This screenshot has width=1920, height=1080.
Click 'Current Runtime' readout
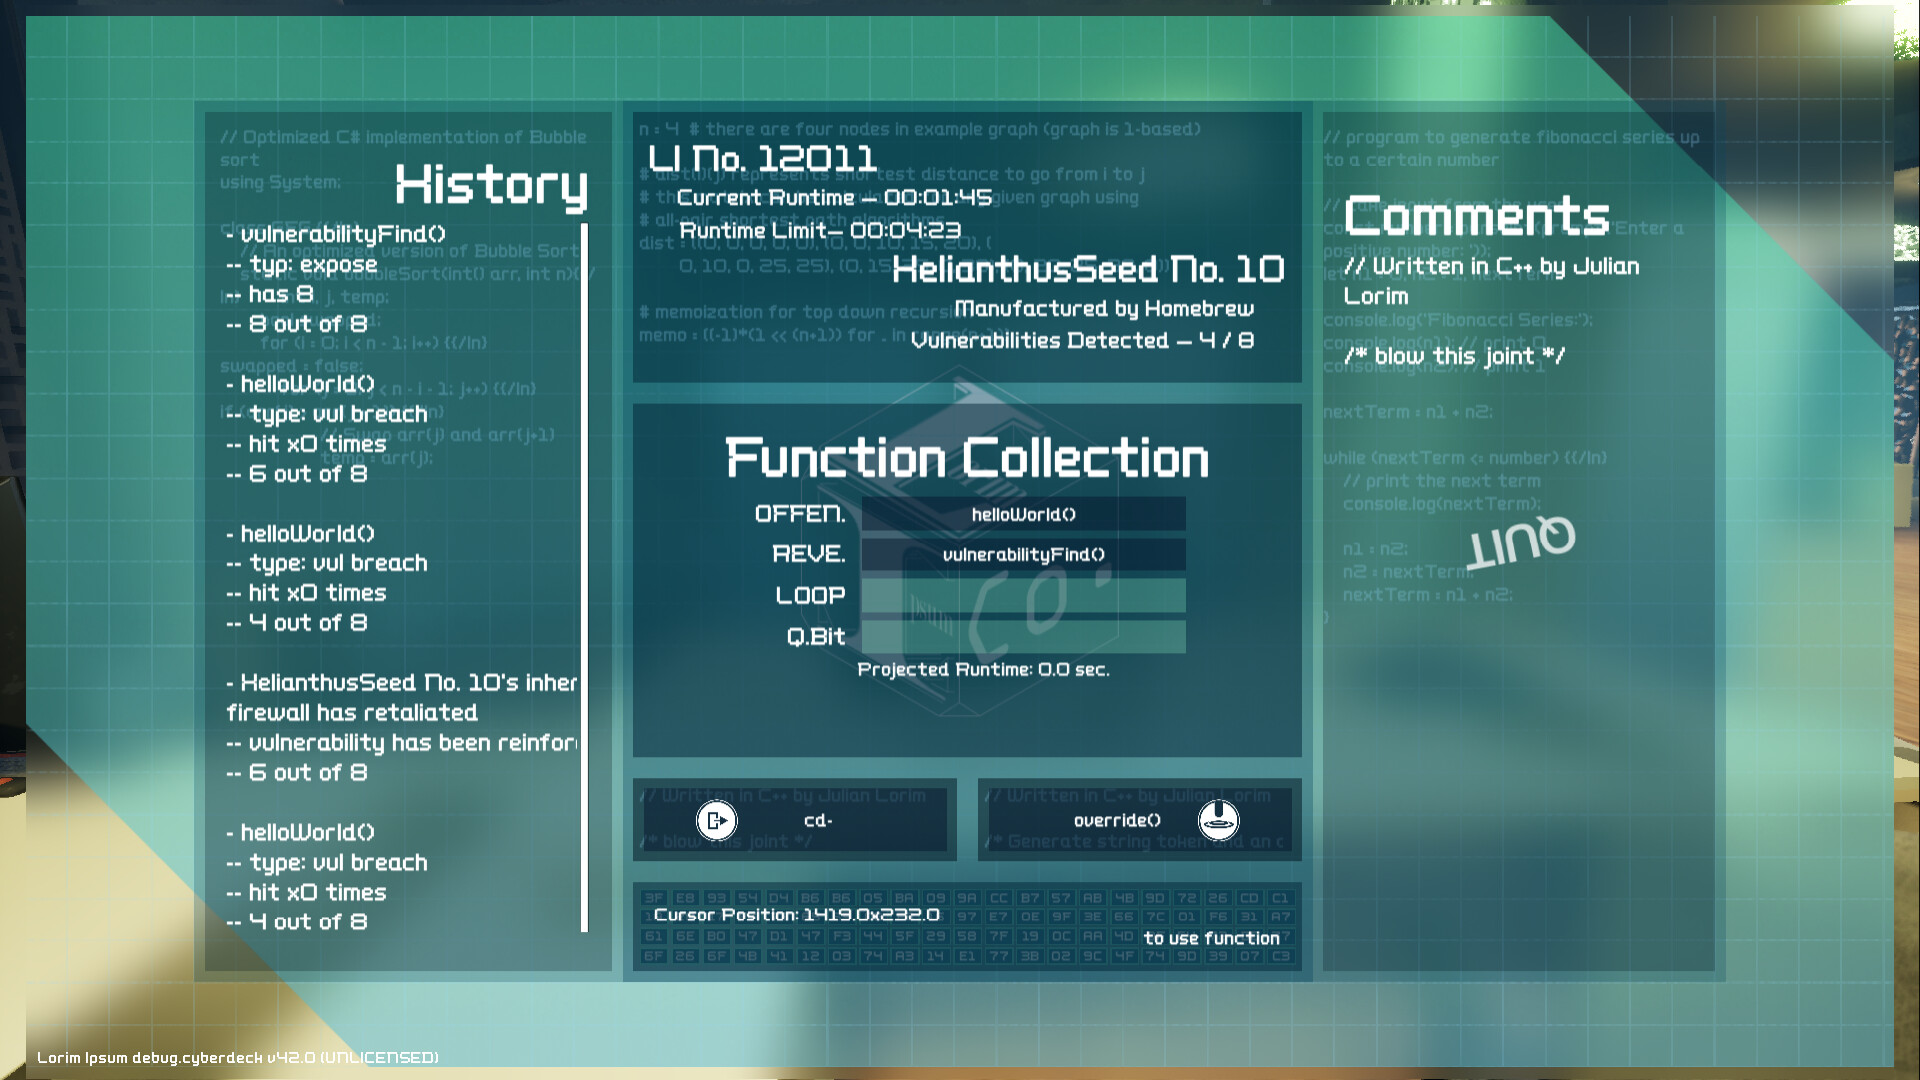pyautogui.click(x=835, y=198)
